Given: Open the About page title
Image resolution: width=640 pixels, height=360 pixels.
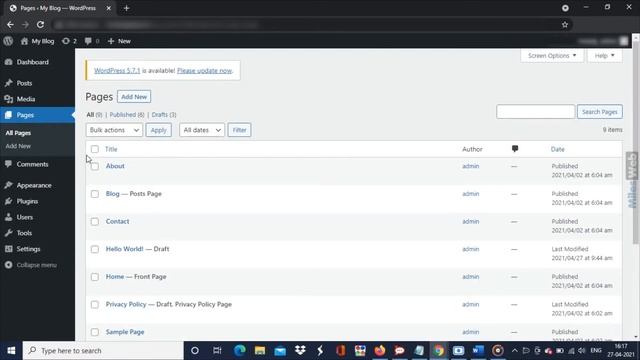Looking at the screenshot, I should pos(115,166).
